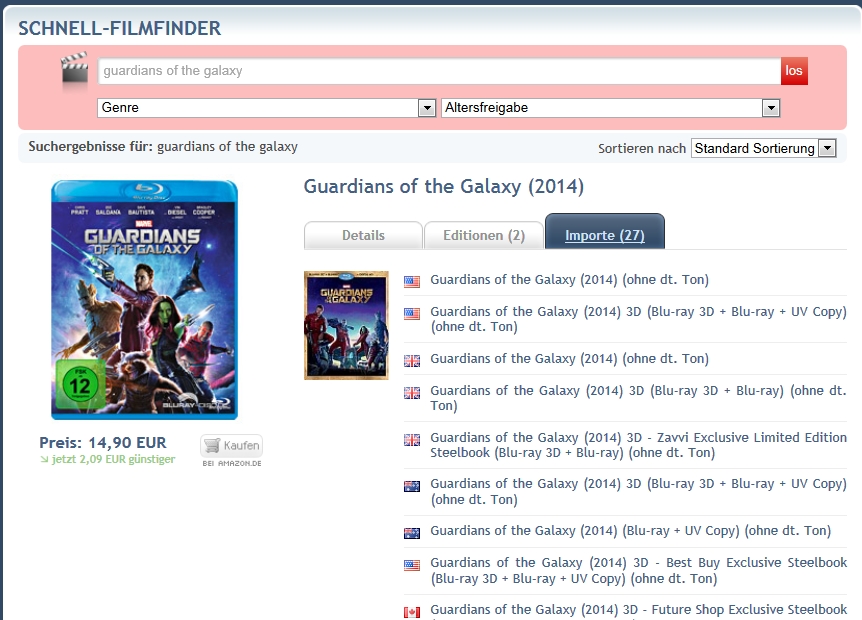Viewport: 862px width, 620px height.
Task: Open US 3D Blu-ray + UV Copy import
Action: click(x=638, y=319)
